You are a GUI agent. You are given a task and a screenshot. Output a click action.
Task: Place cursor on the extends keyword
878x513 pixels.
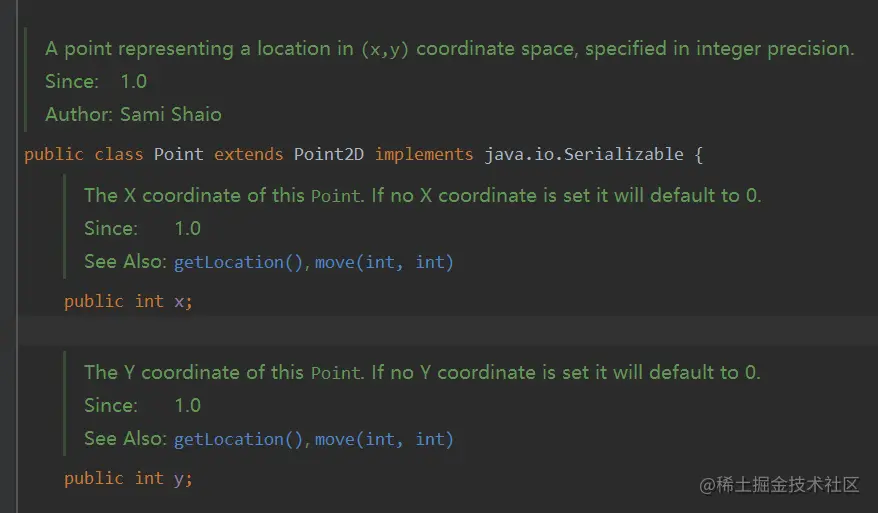click(x=248, y=154)
